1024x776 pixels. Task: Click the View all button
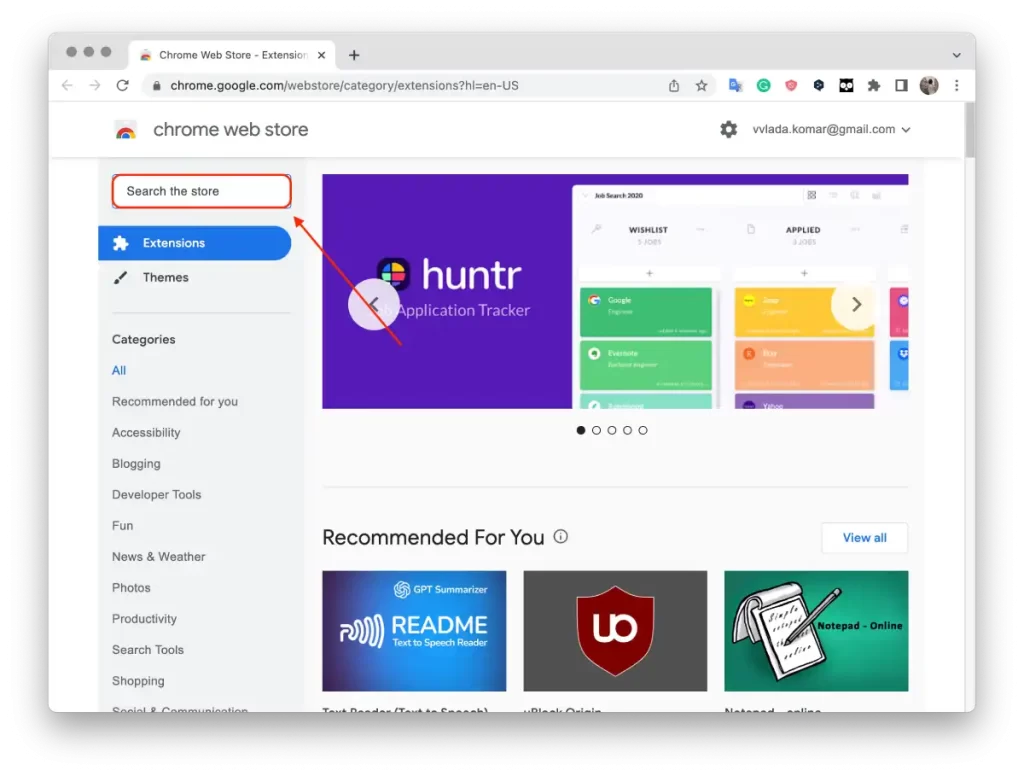pyautogui.click(x=865, y=538)
